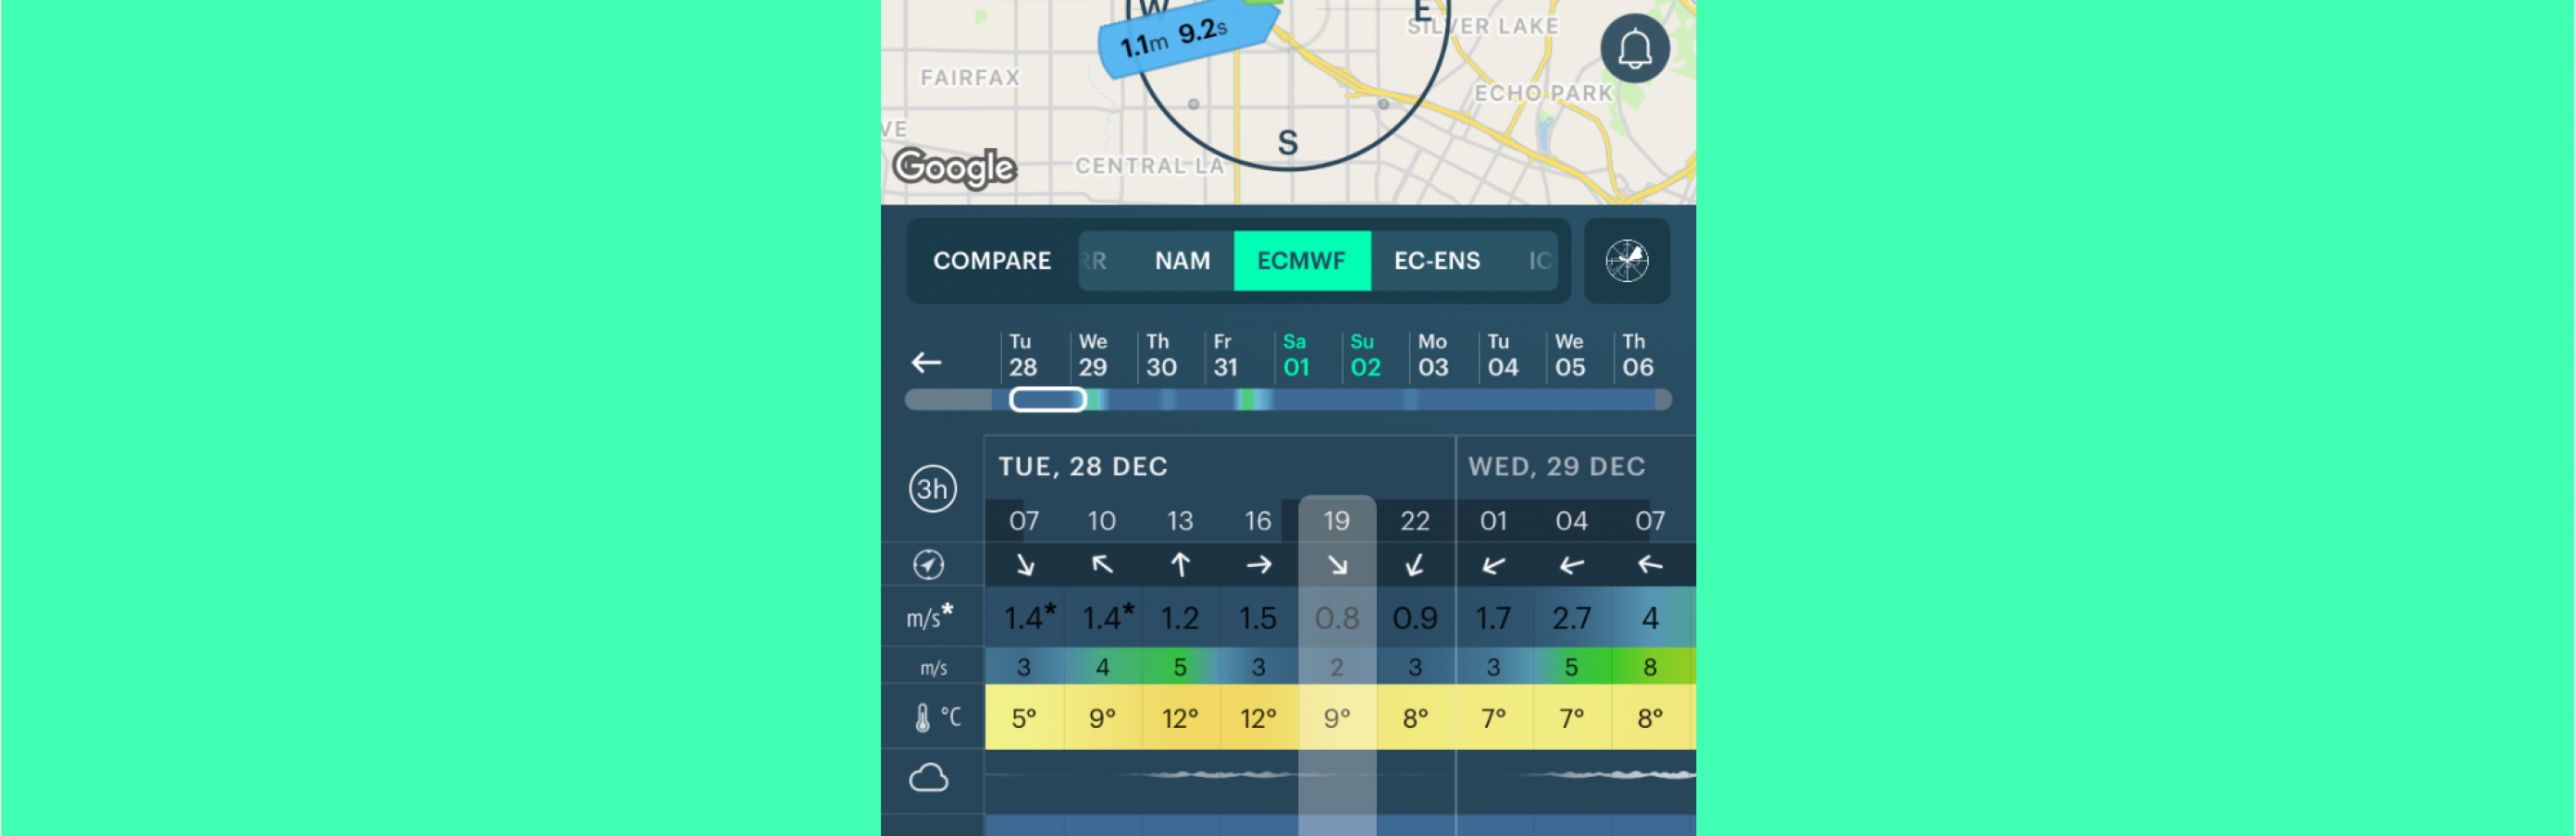This screenshot has width=2576, height=836.
Task: Click the cloud cover row icon
Action: 930,776
